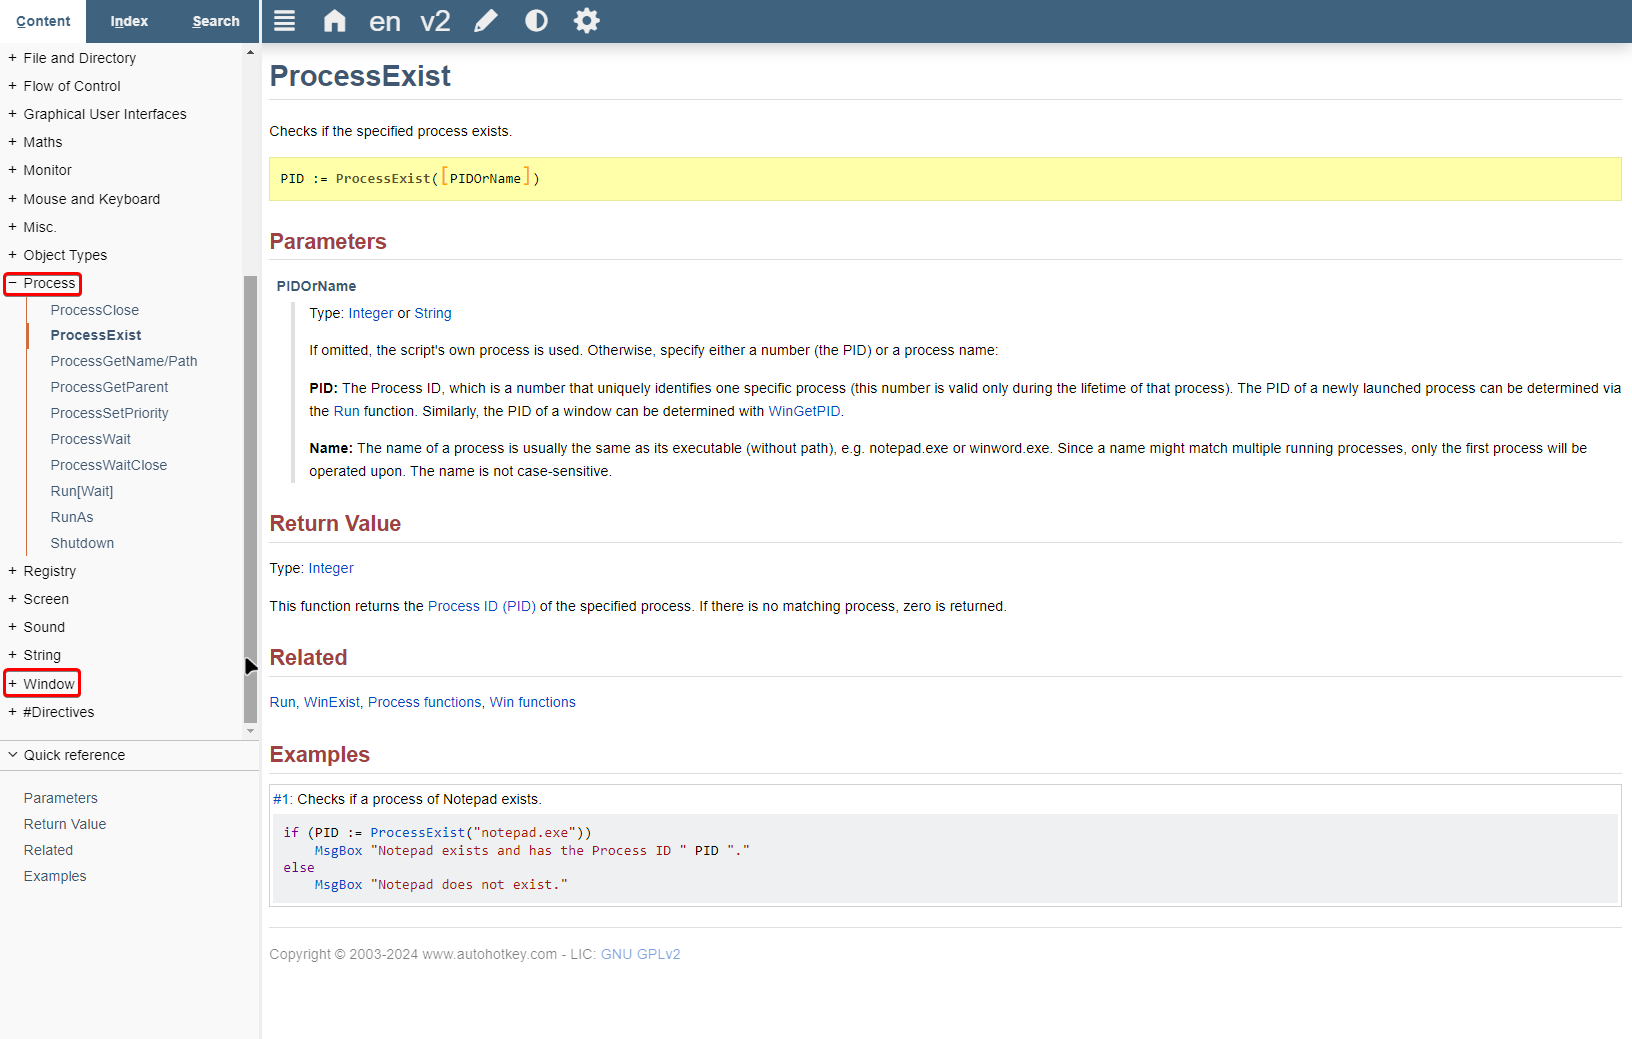The width and height of the screenshot is (1632, 1039).
Task: Click the Parameters section heading
Action: 328,241
